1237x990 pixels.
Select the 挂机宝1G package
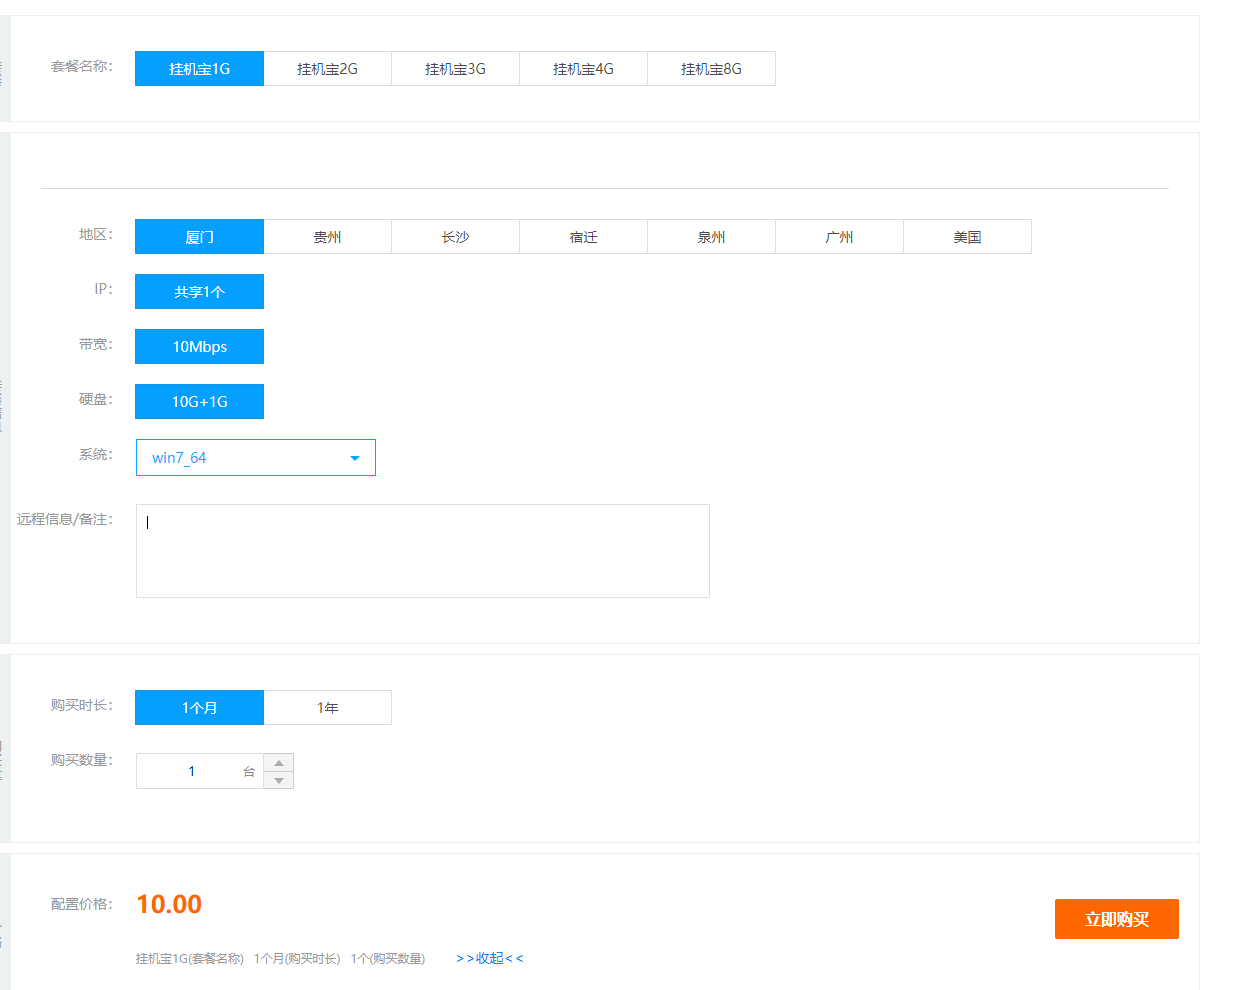(x=199, y=69)
